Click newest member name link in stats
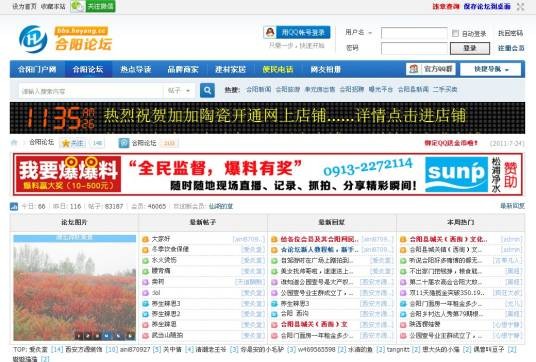This screenshot has height=362, width=536. [220, 206]
